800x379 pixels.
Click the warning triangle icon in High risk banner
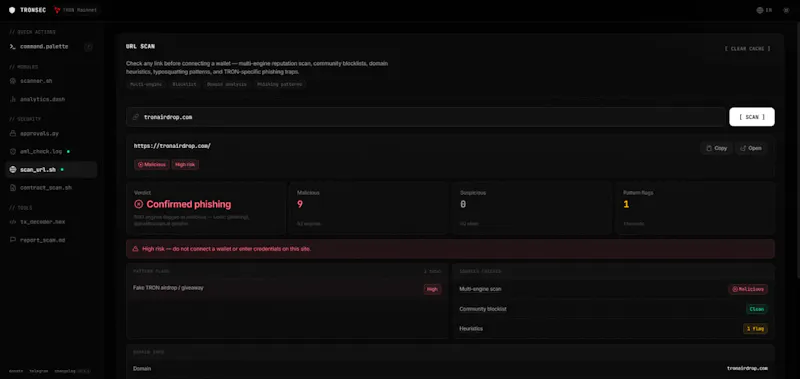(135, 249)
